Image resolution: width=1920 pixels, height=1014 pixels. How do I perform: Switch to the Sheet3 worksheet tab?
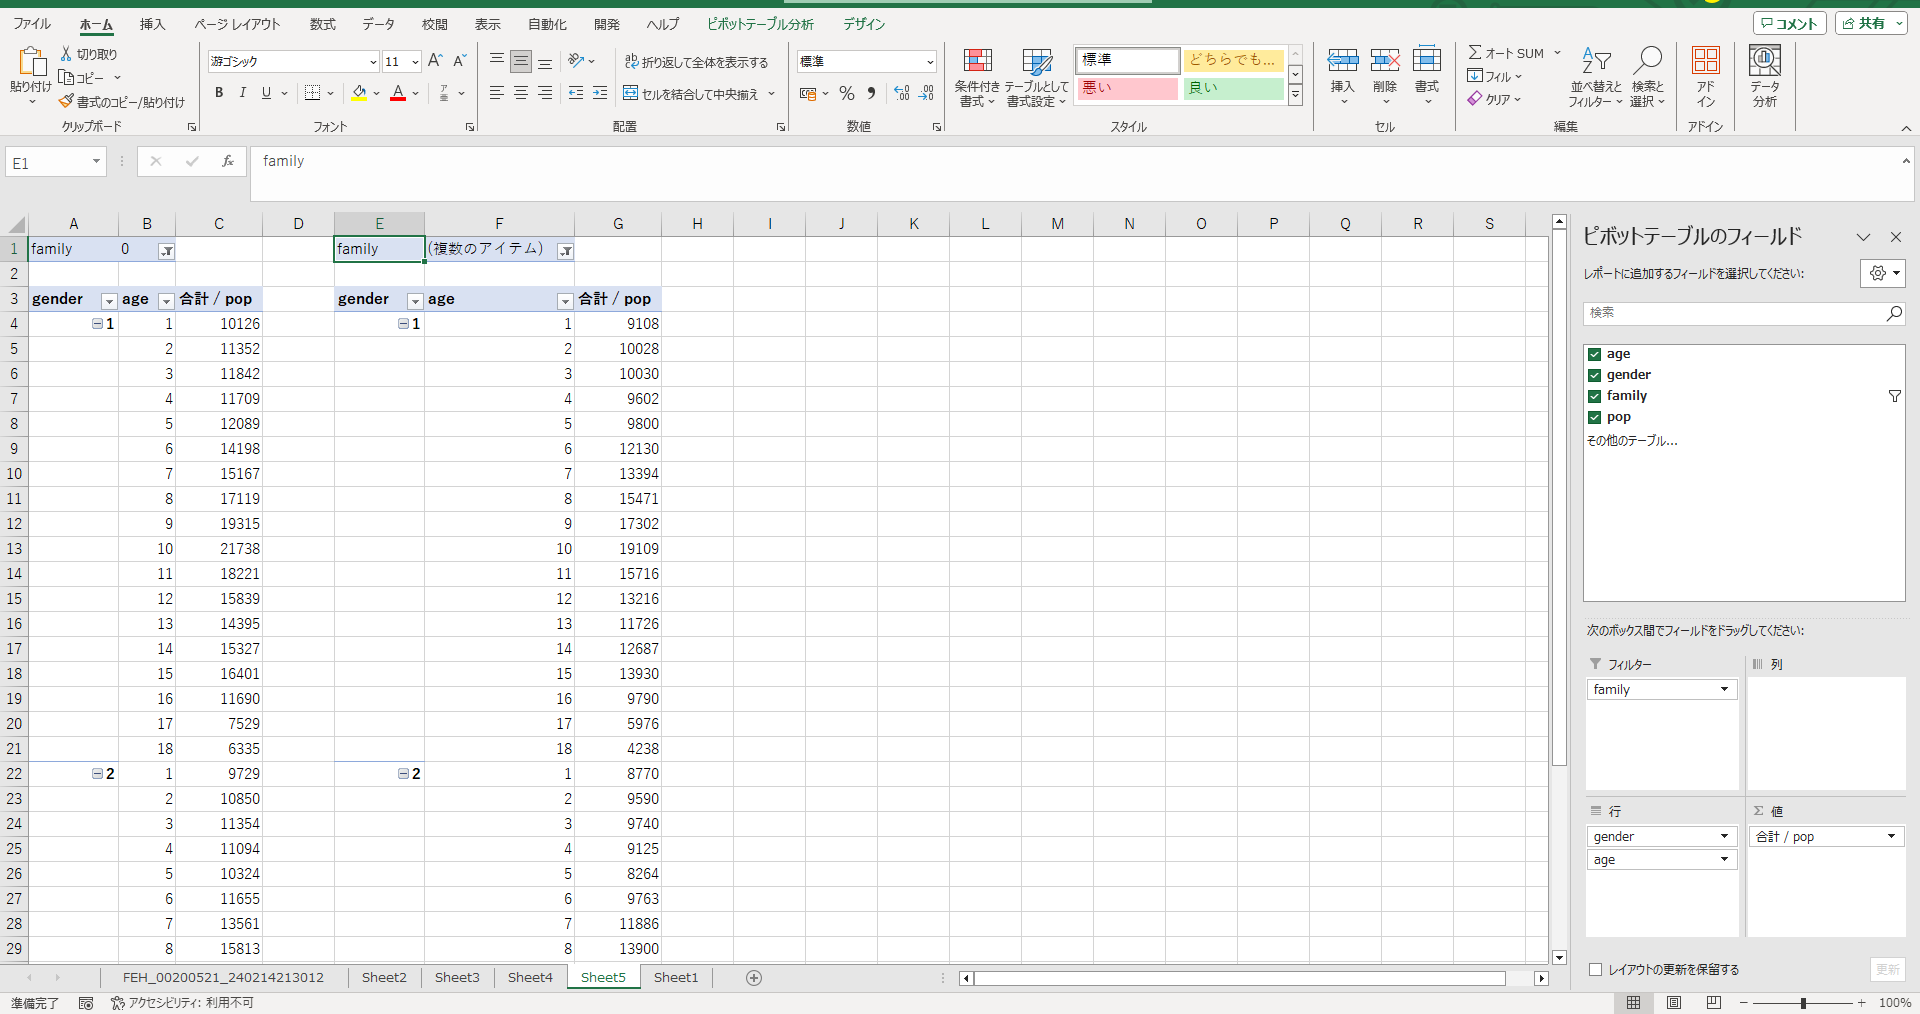457,977
